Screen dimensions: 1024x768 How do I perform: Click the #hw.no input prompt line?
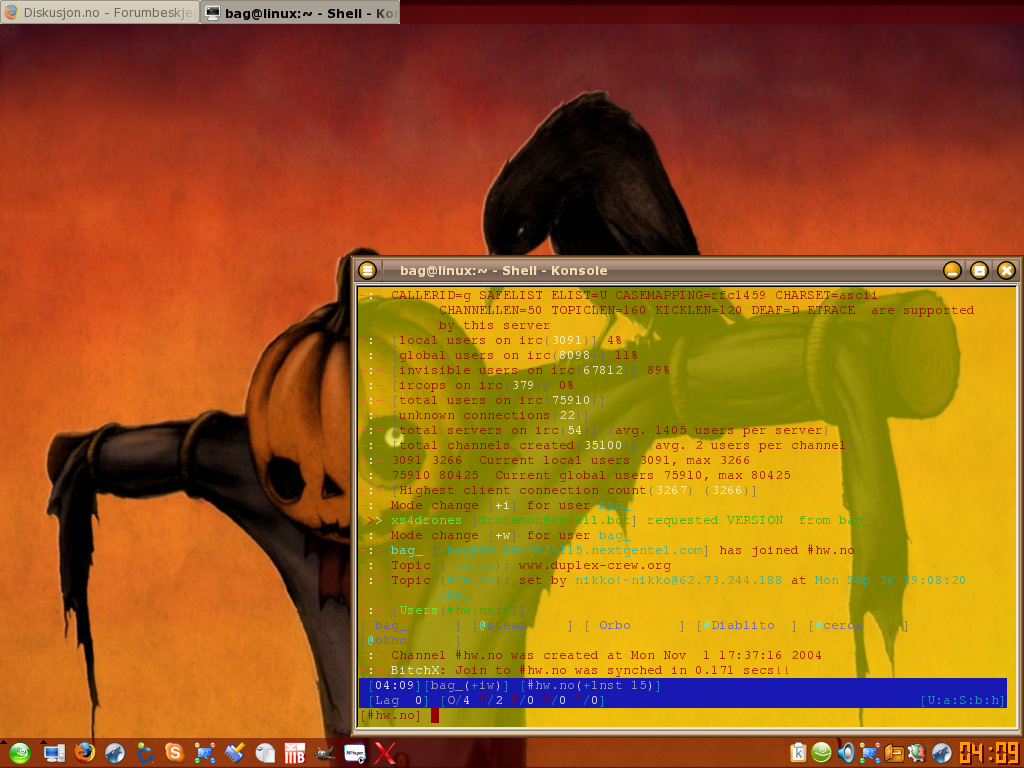point(682,716)
